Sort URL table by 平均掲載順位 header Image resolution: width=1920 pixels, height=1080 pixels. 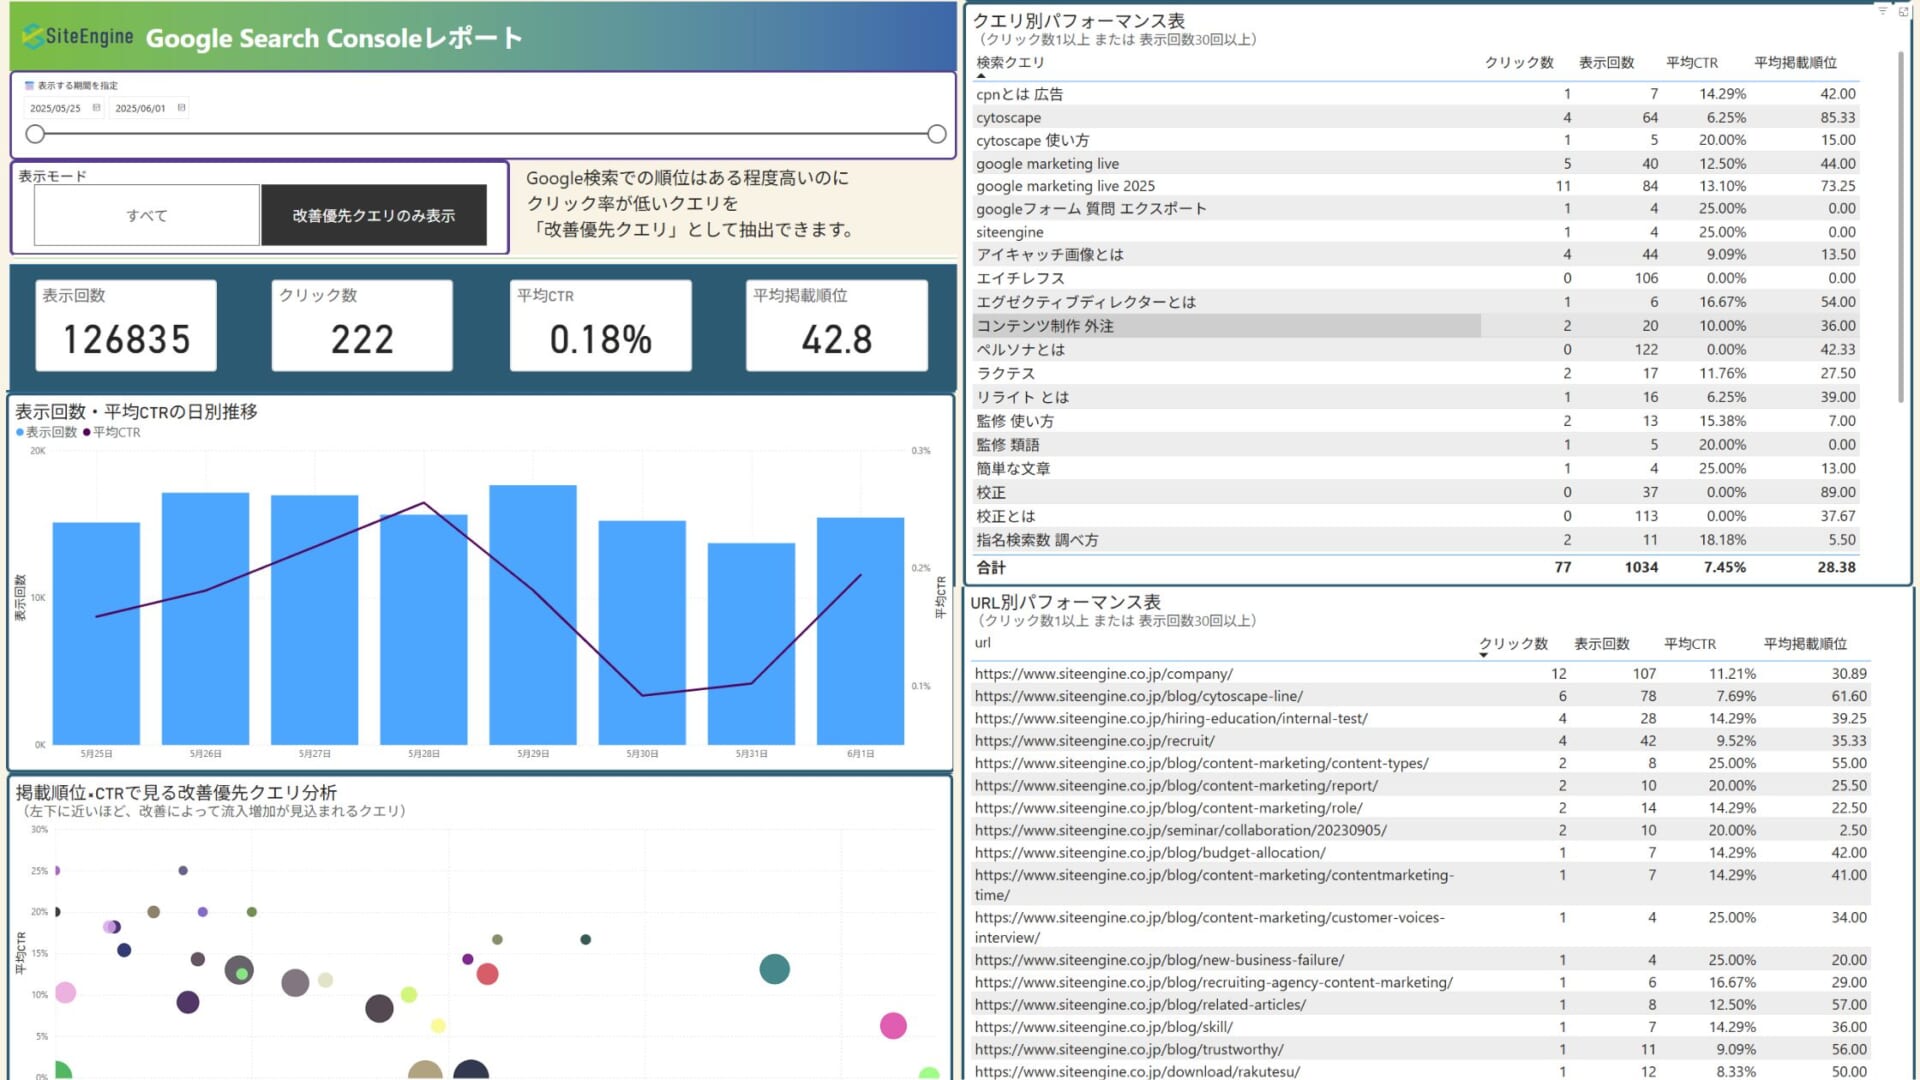tap(1805, 643)
